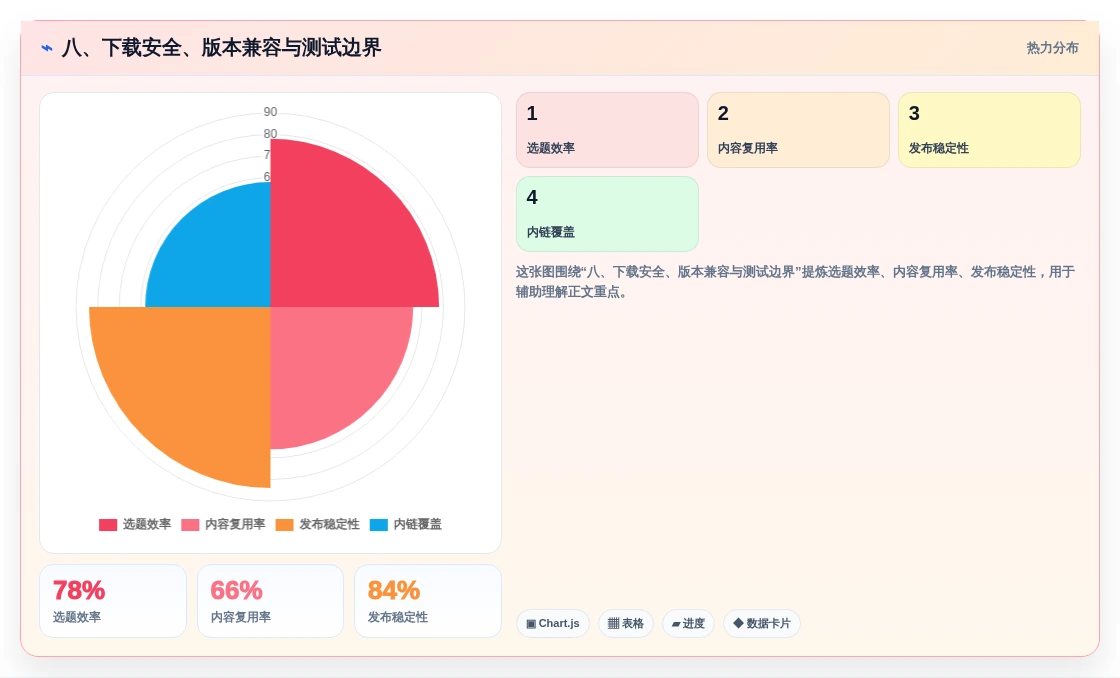Screen dimensions: 1120x678
Task: Click the 数据卡片 tag
Action: [762, 624]
